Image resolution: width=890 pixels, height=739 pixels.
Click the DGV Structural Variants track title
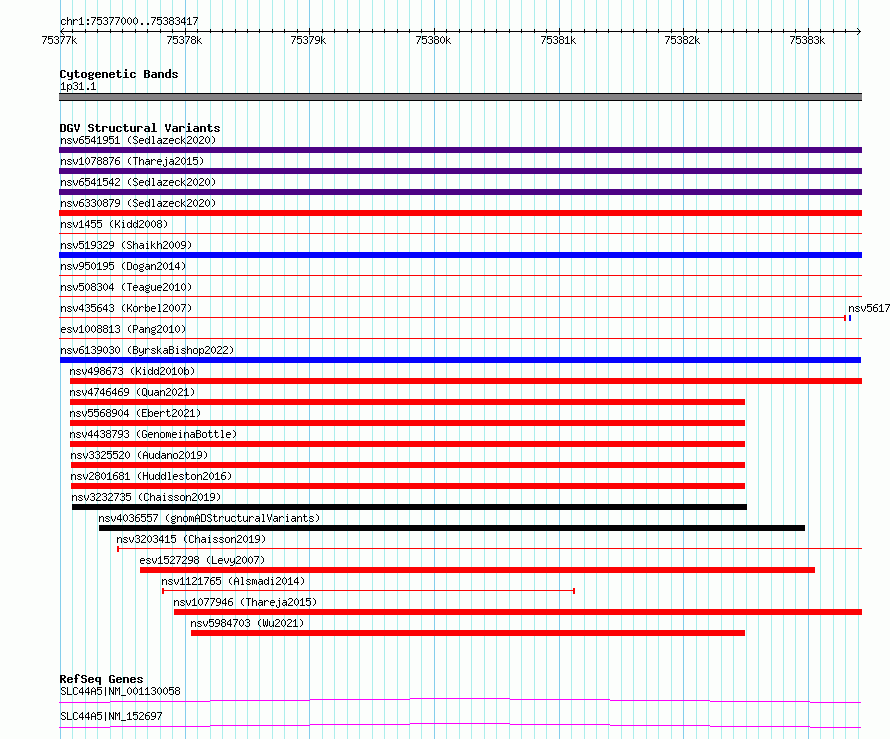(140, 128)
